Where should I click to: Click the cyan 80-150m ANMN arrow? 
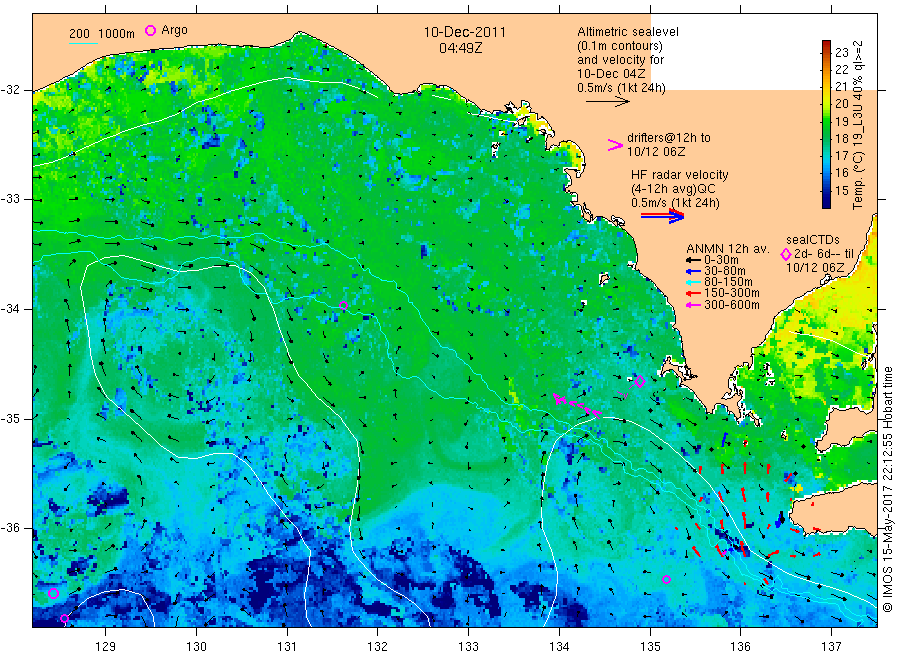[693, 282]
